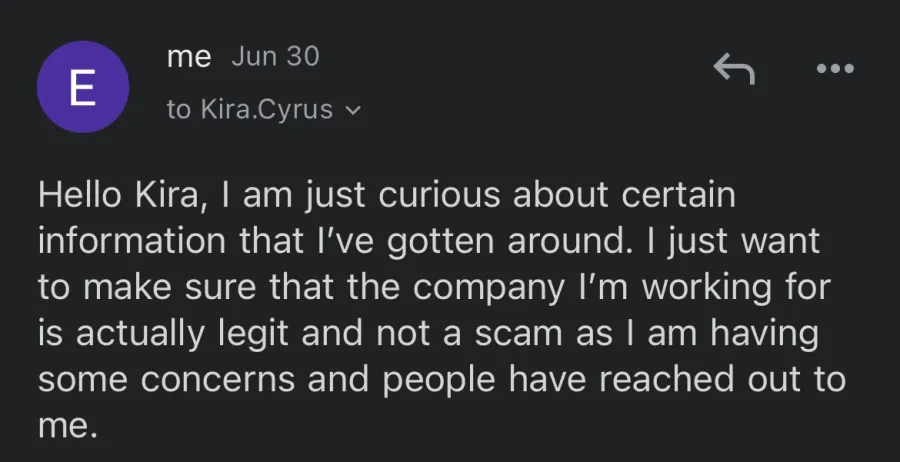The width and height of the screenshot is (900, 462).
Task: Expand recipient details chevron beside Kira.Cyrus
Action: point(355,110)
